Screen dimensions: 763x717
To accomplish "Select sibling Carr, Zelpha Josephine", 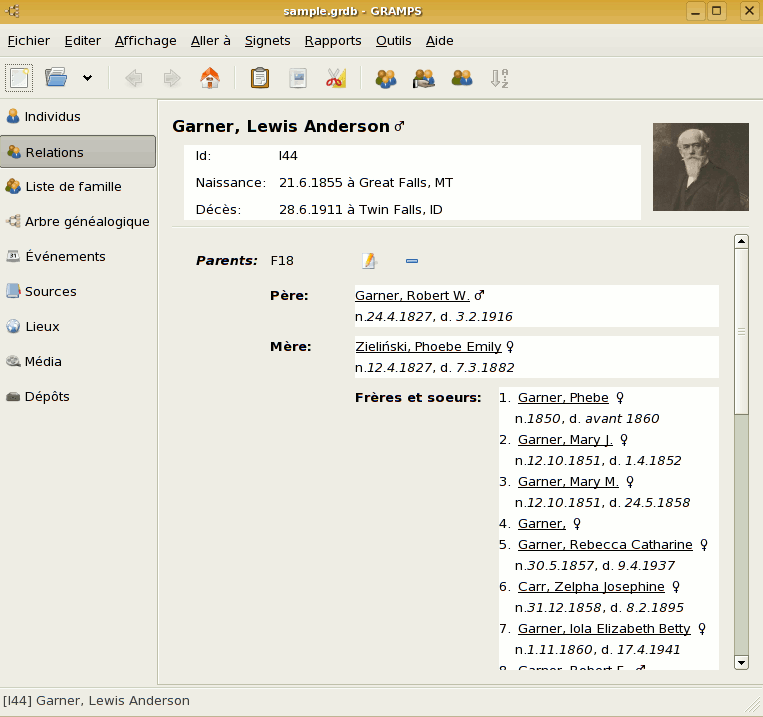I will (591, 587).
